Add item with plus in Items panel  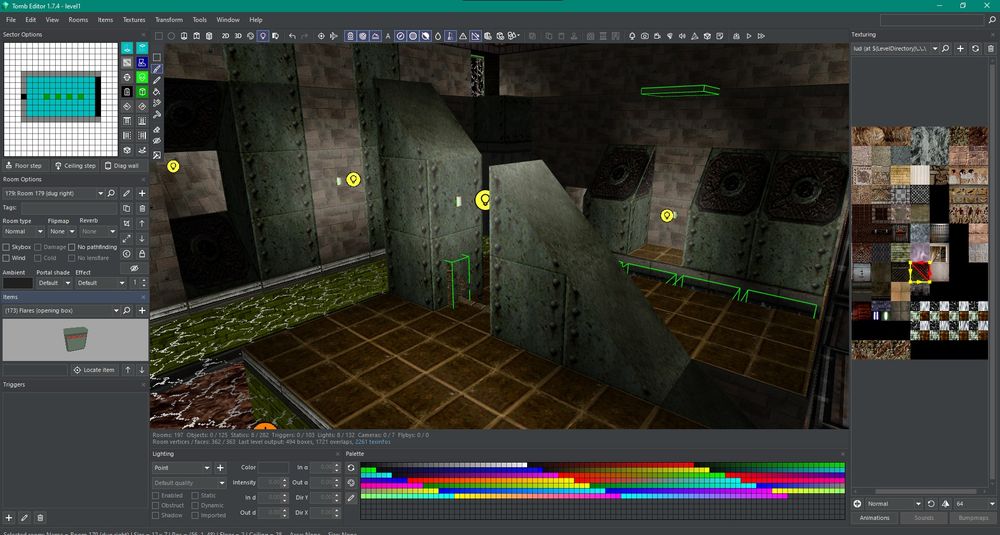(x=142, y=311)
